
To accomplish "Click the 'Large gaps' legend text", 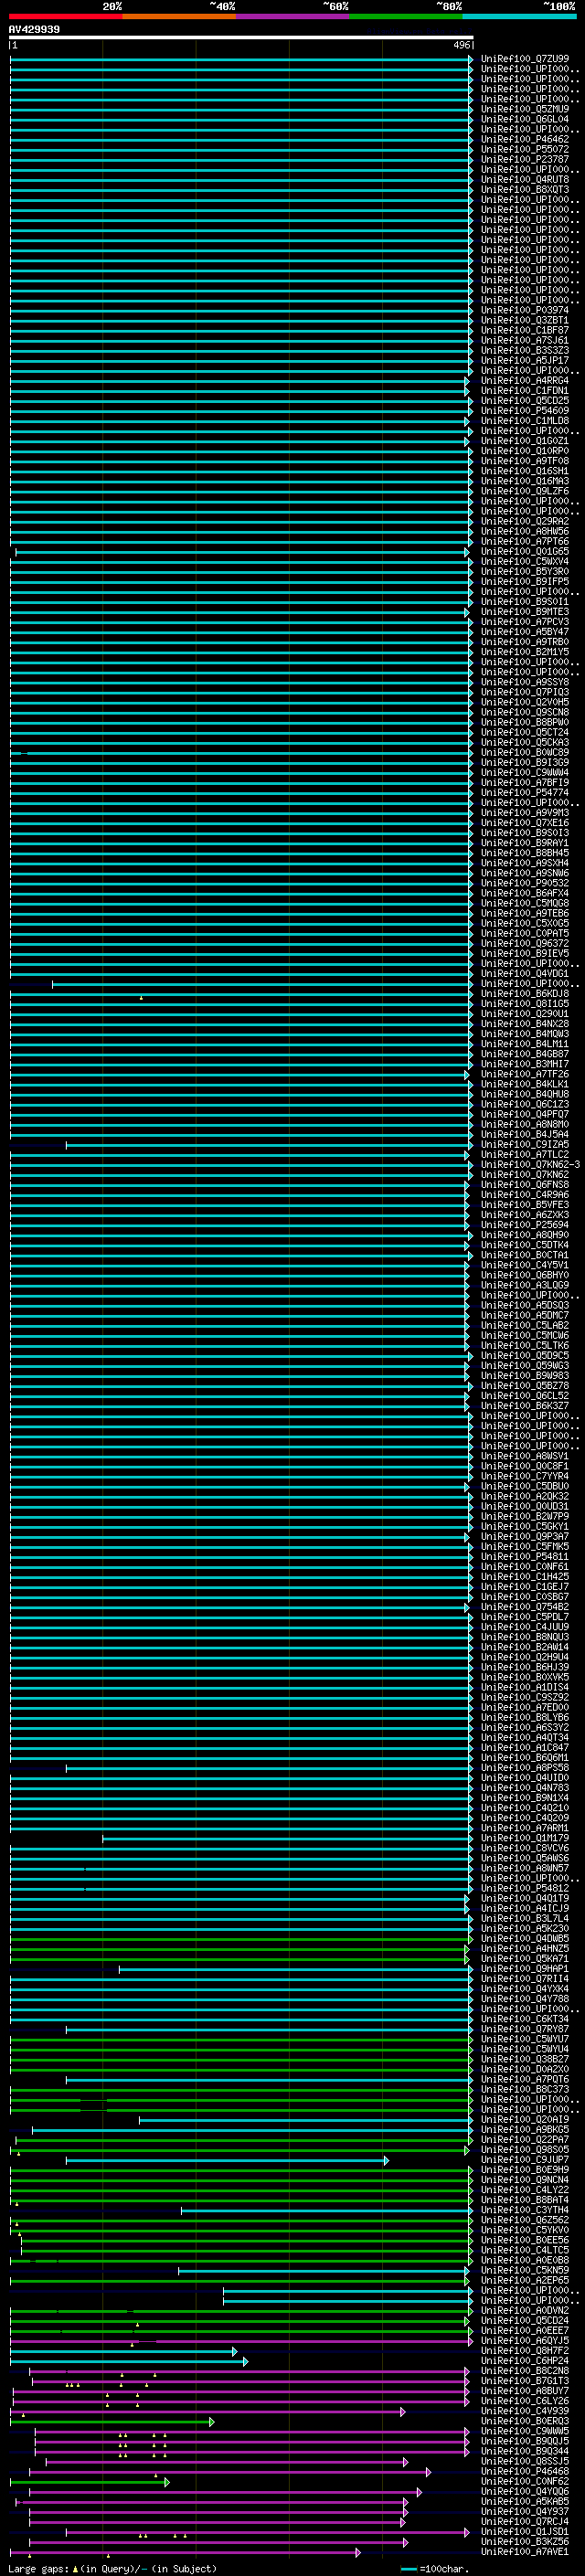I will [38, 2569].
